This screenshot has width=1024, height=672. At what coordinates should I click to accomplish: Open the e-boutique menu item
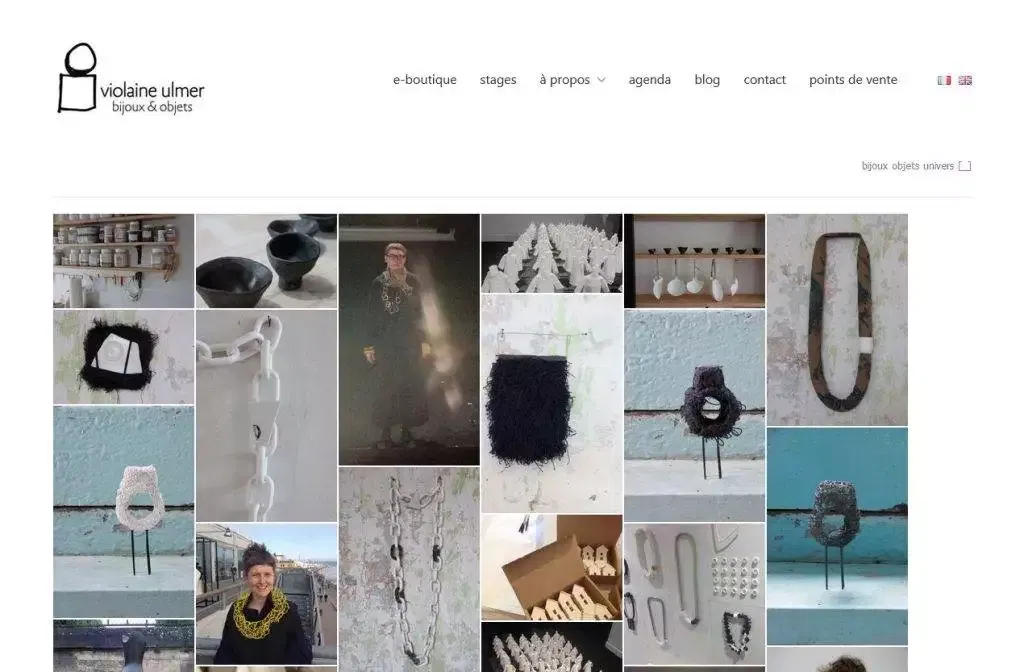424,80
